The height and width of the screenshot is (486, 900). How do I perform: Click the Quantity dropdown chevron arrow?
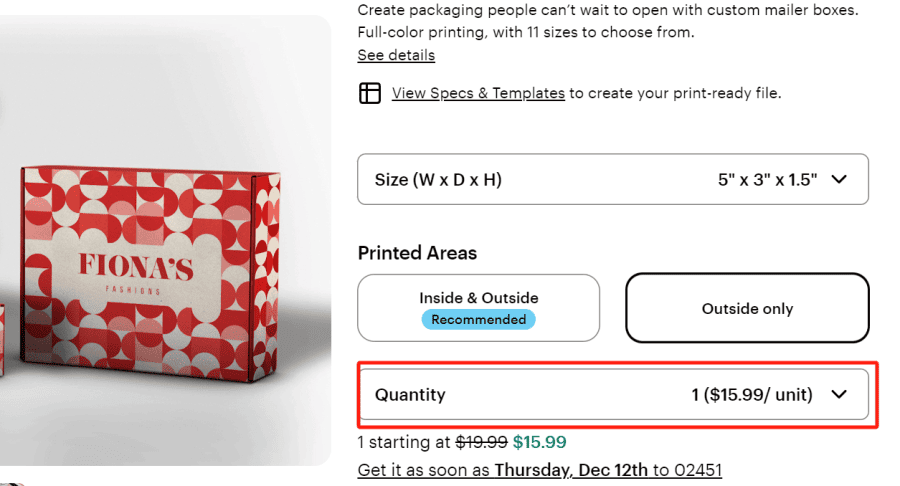pyautogui.click(x=839, y=394)
